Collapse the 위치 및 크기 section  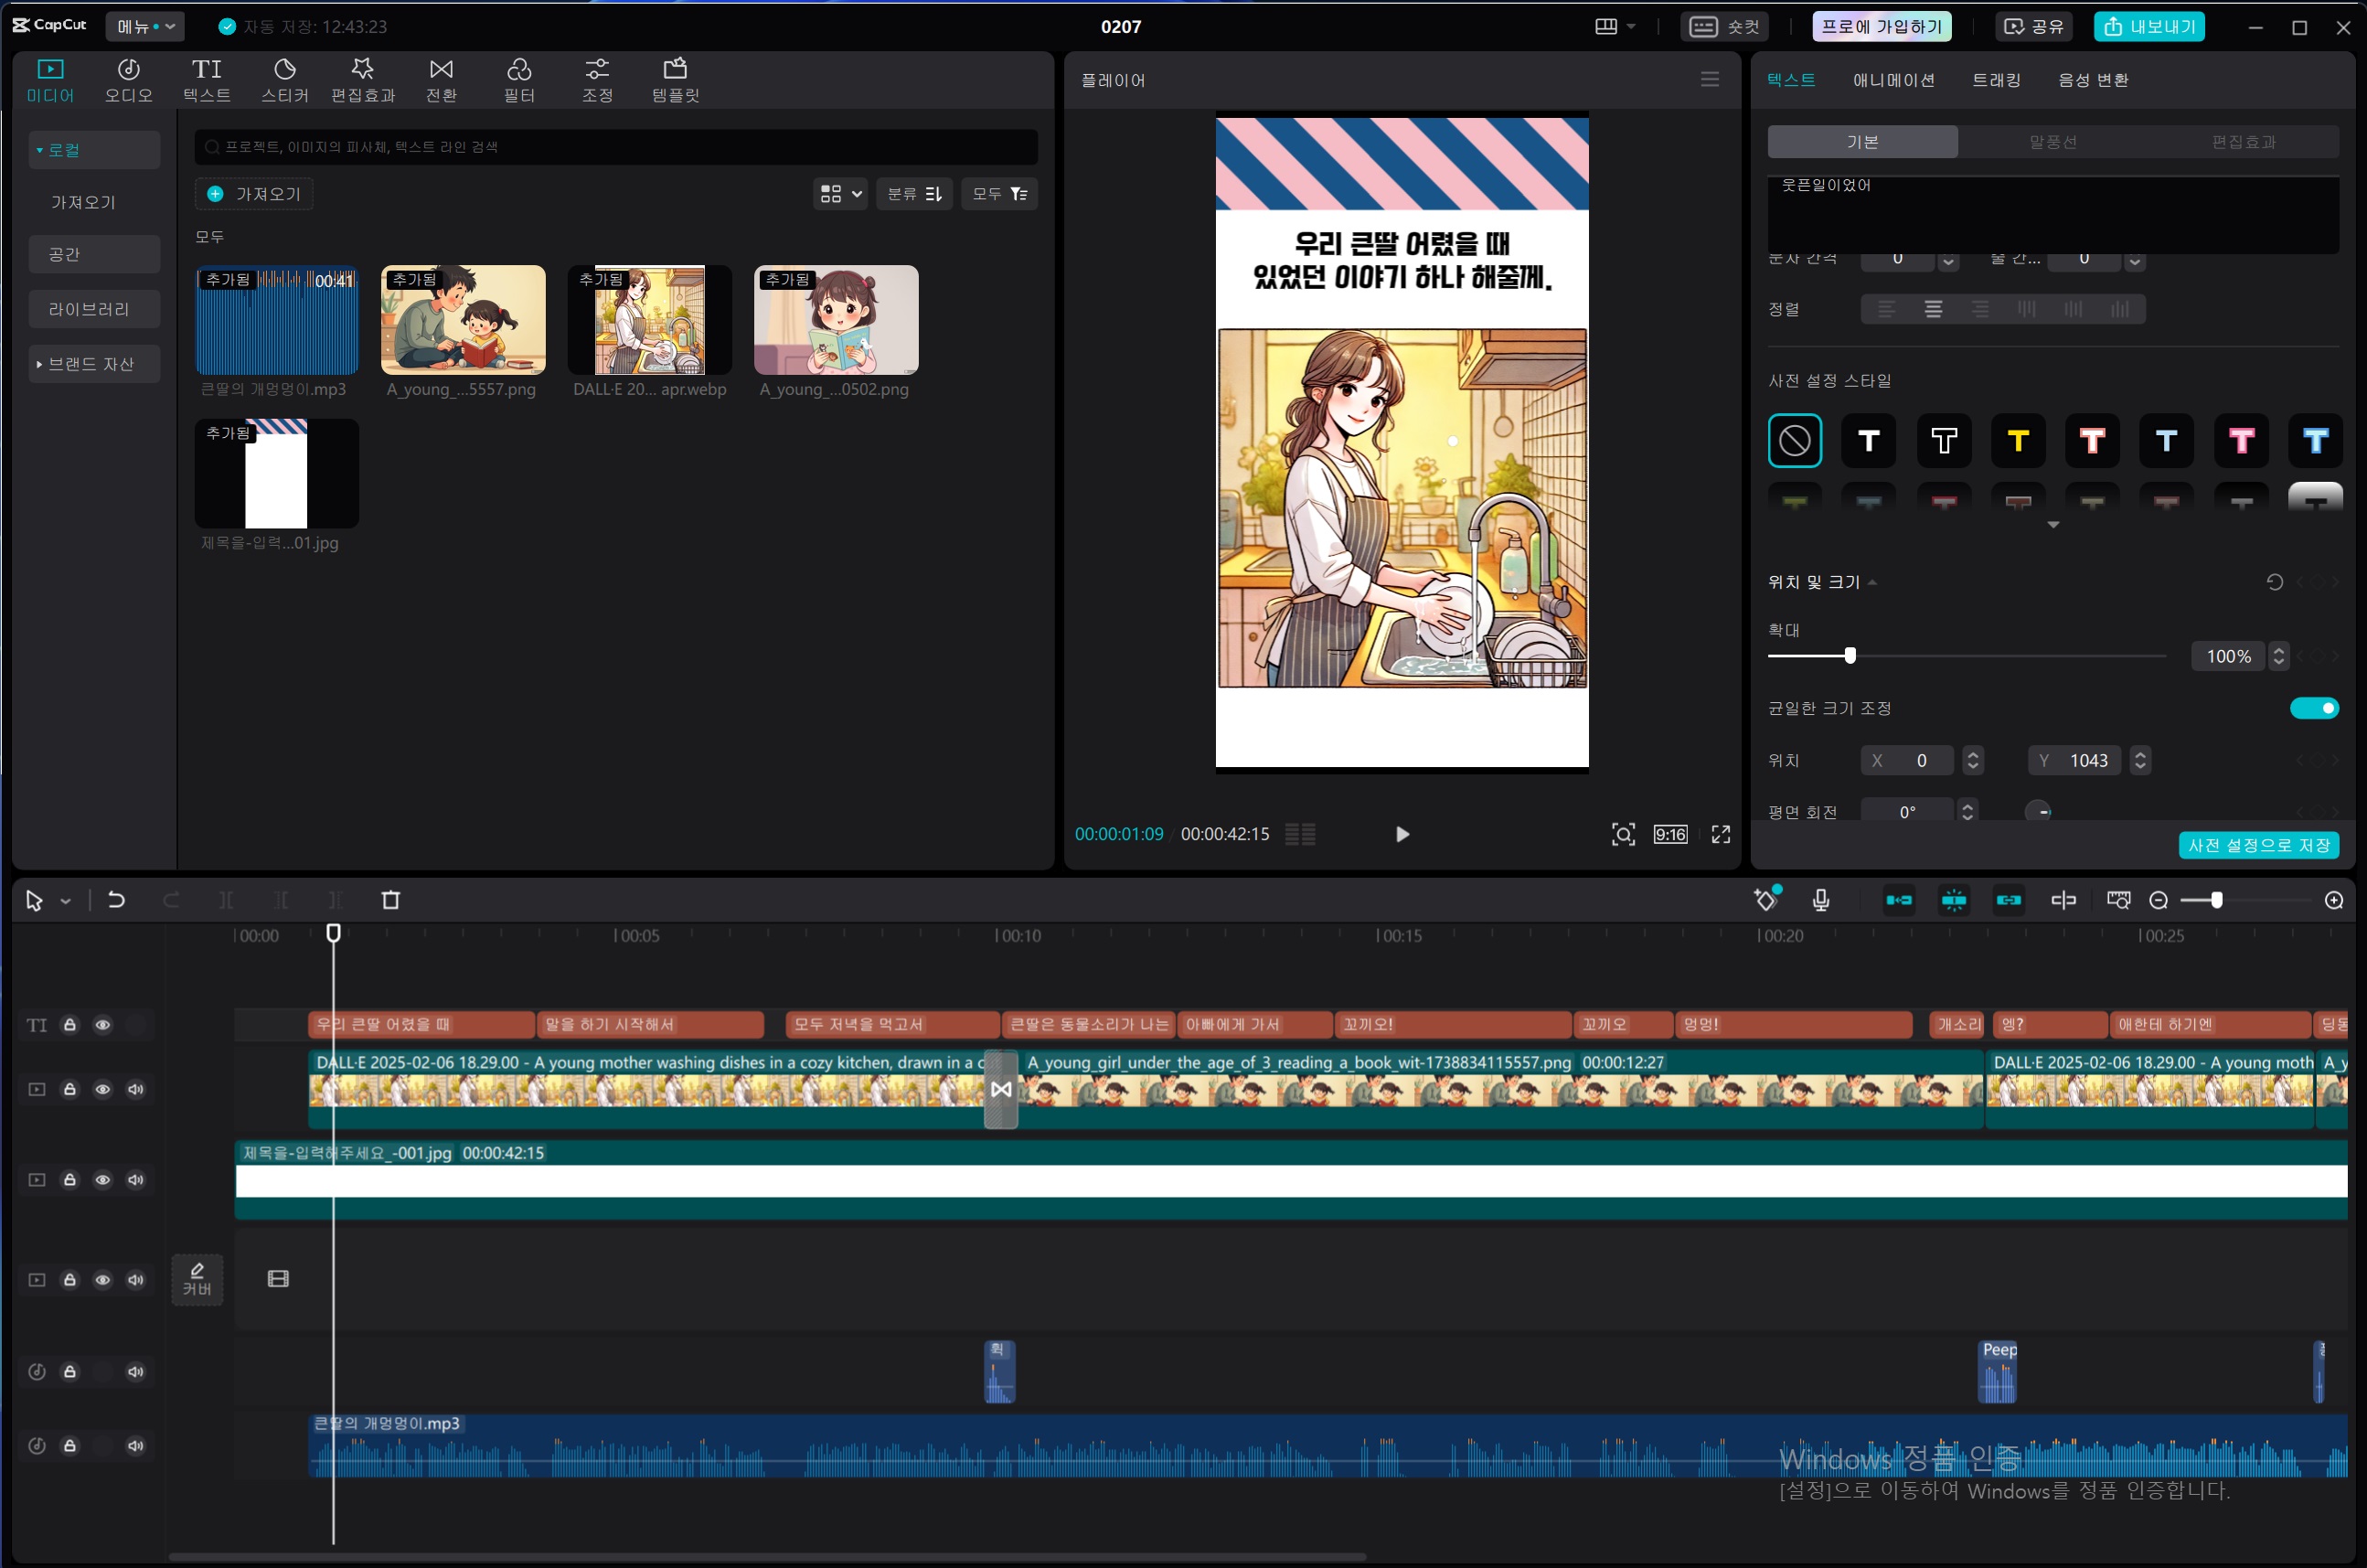1871,582
